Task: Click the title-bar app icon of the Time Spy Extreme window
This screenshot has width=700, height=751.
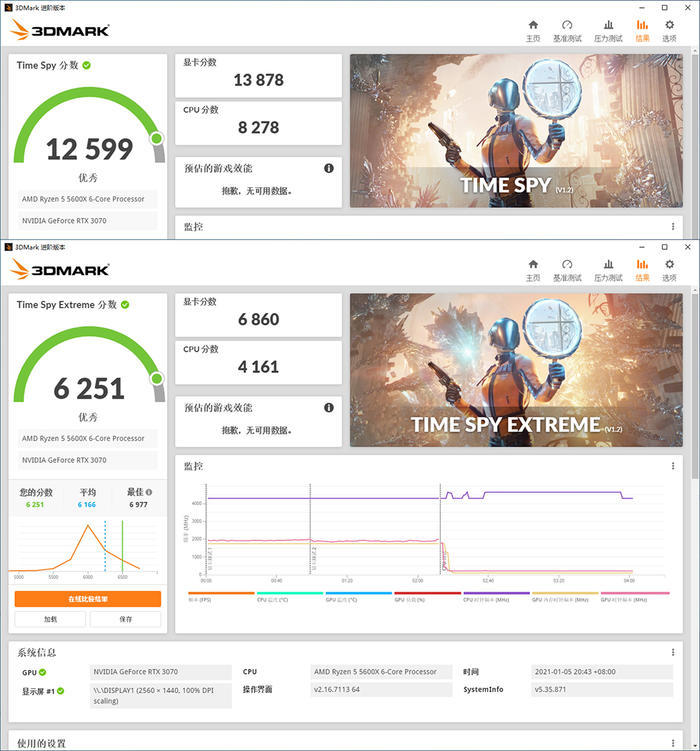Action: point(8,247)
